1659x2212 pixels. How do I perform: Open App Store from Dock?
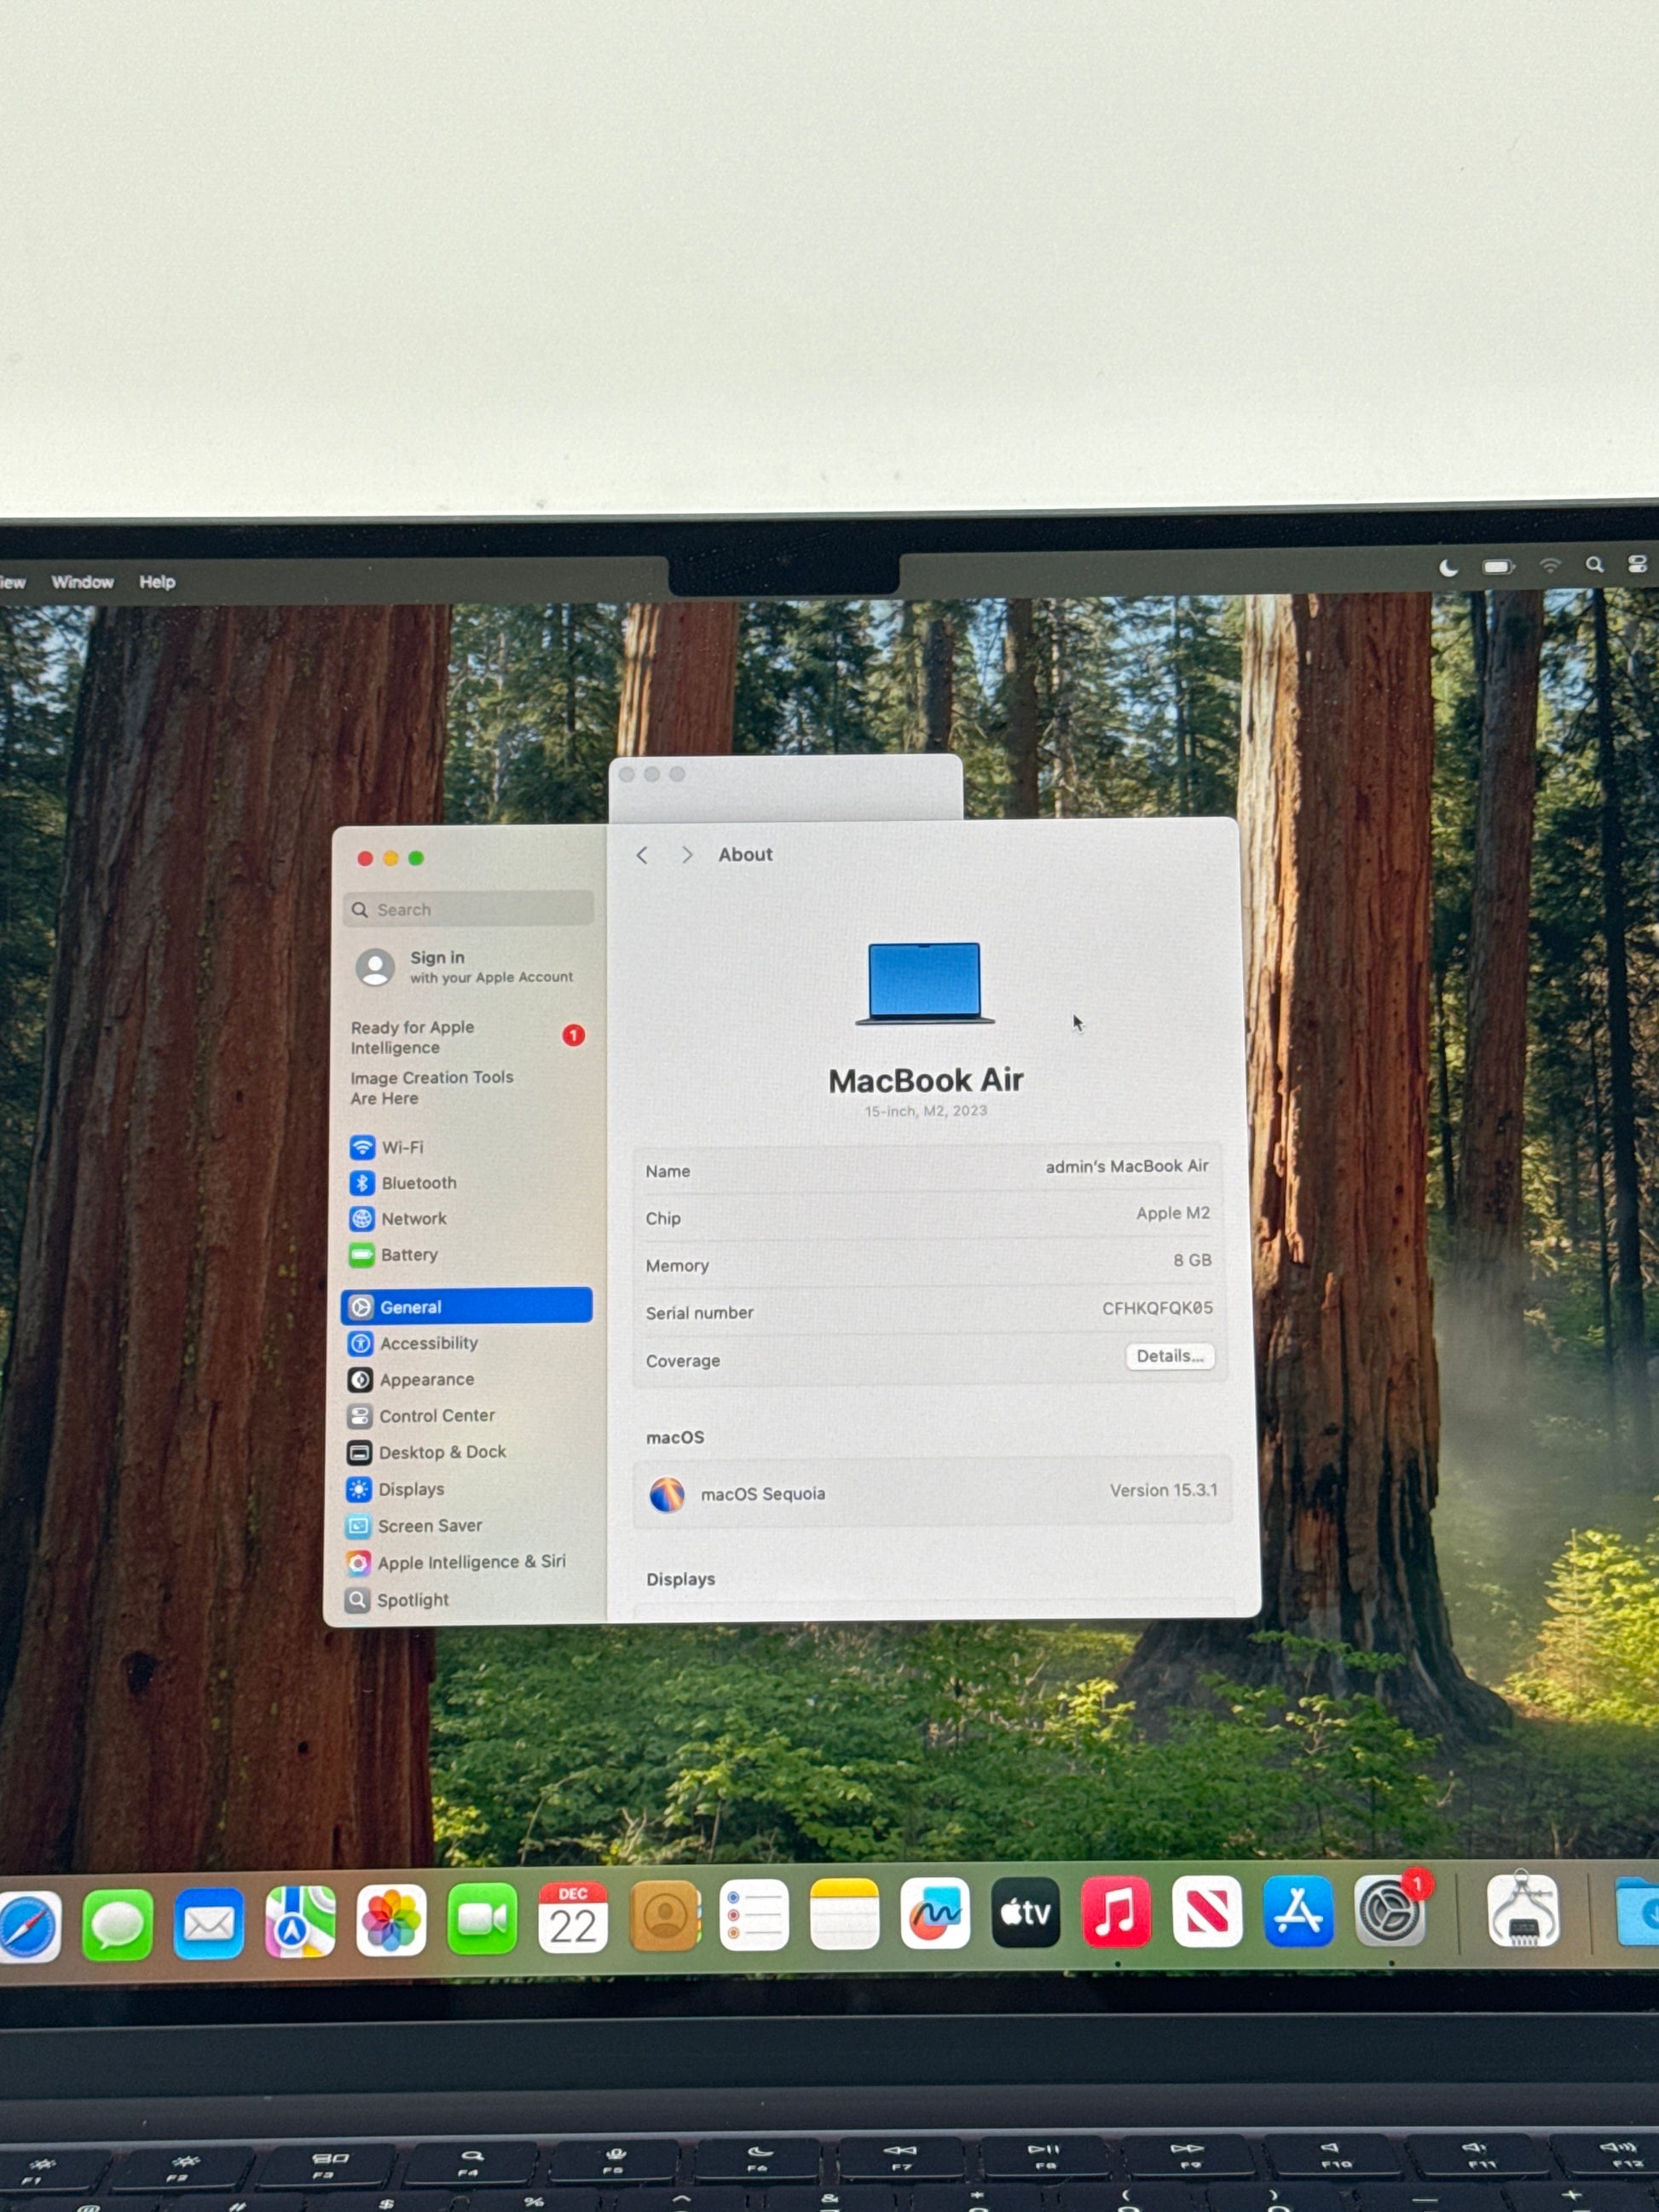(x=1297, y=1912)
